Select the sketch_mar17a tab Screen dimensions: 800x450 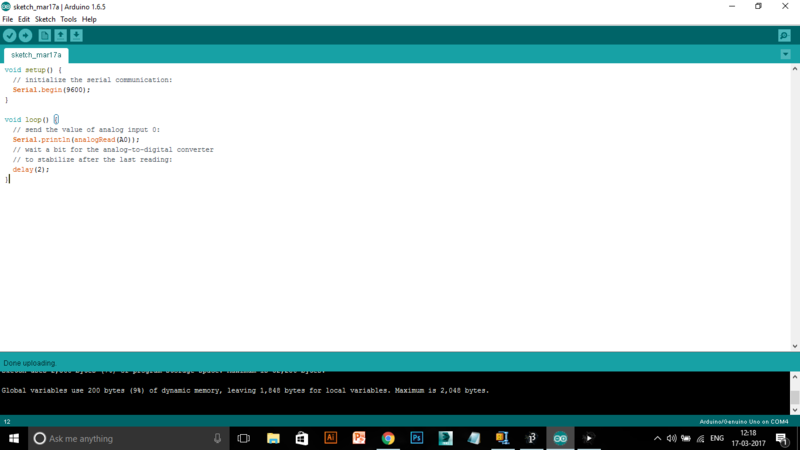tap(36, 55)
